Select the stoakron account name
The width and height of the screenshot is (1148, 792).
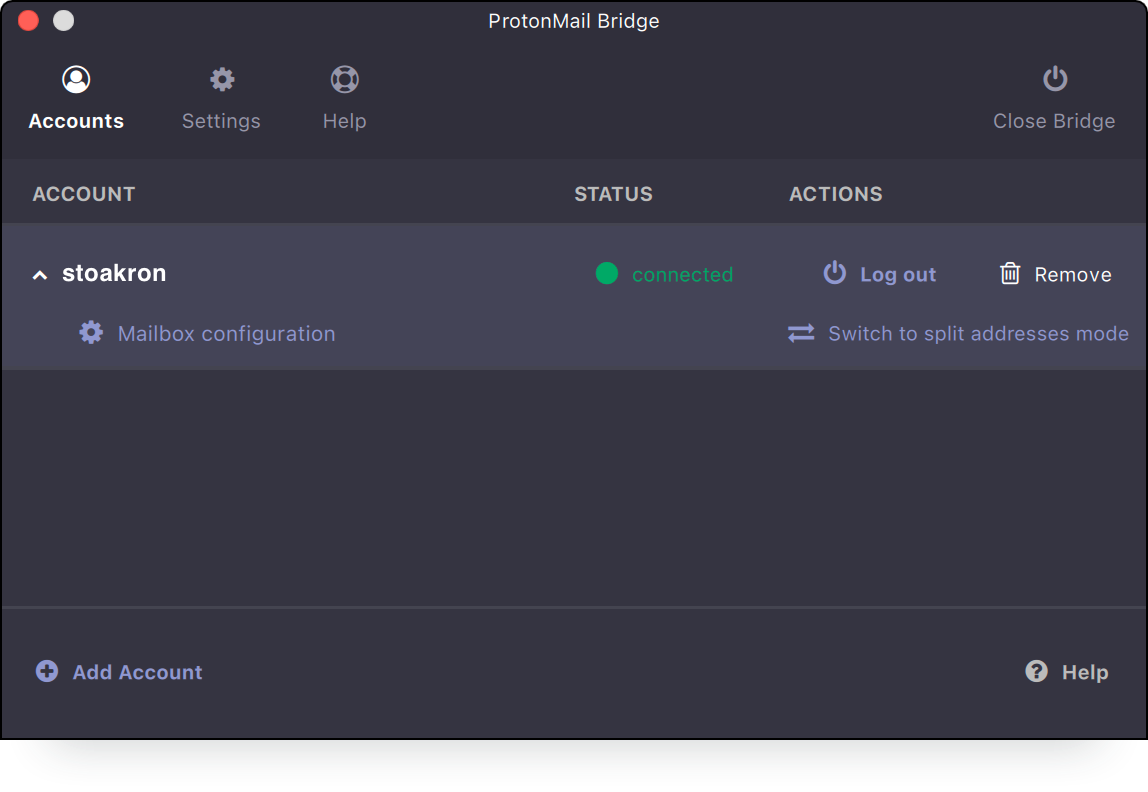(x=114, y=273)
